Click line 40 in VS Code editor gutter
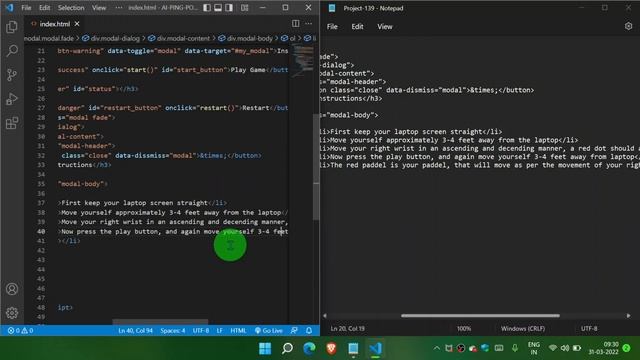Image resolution: width=640 pixels, height=360 pixels. (x=41, y=231)
